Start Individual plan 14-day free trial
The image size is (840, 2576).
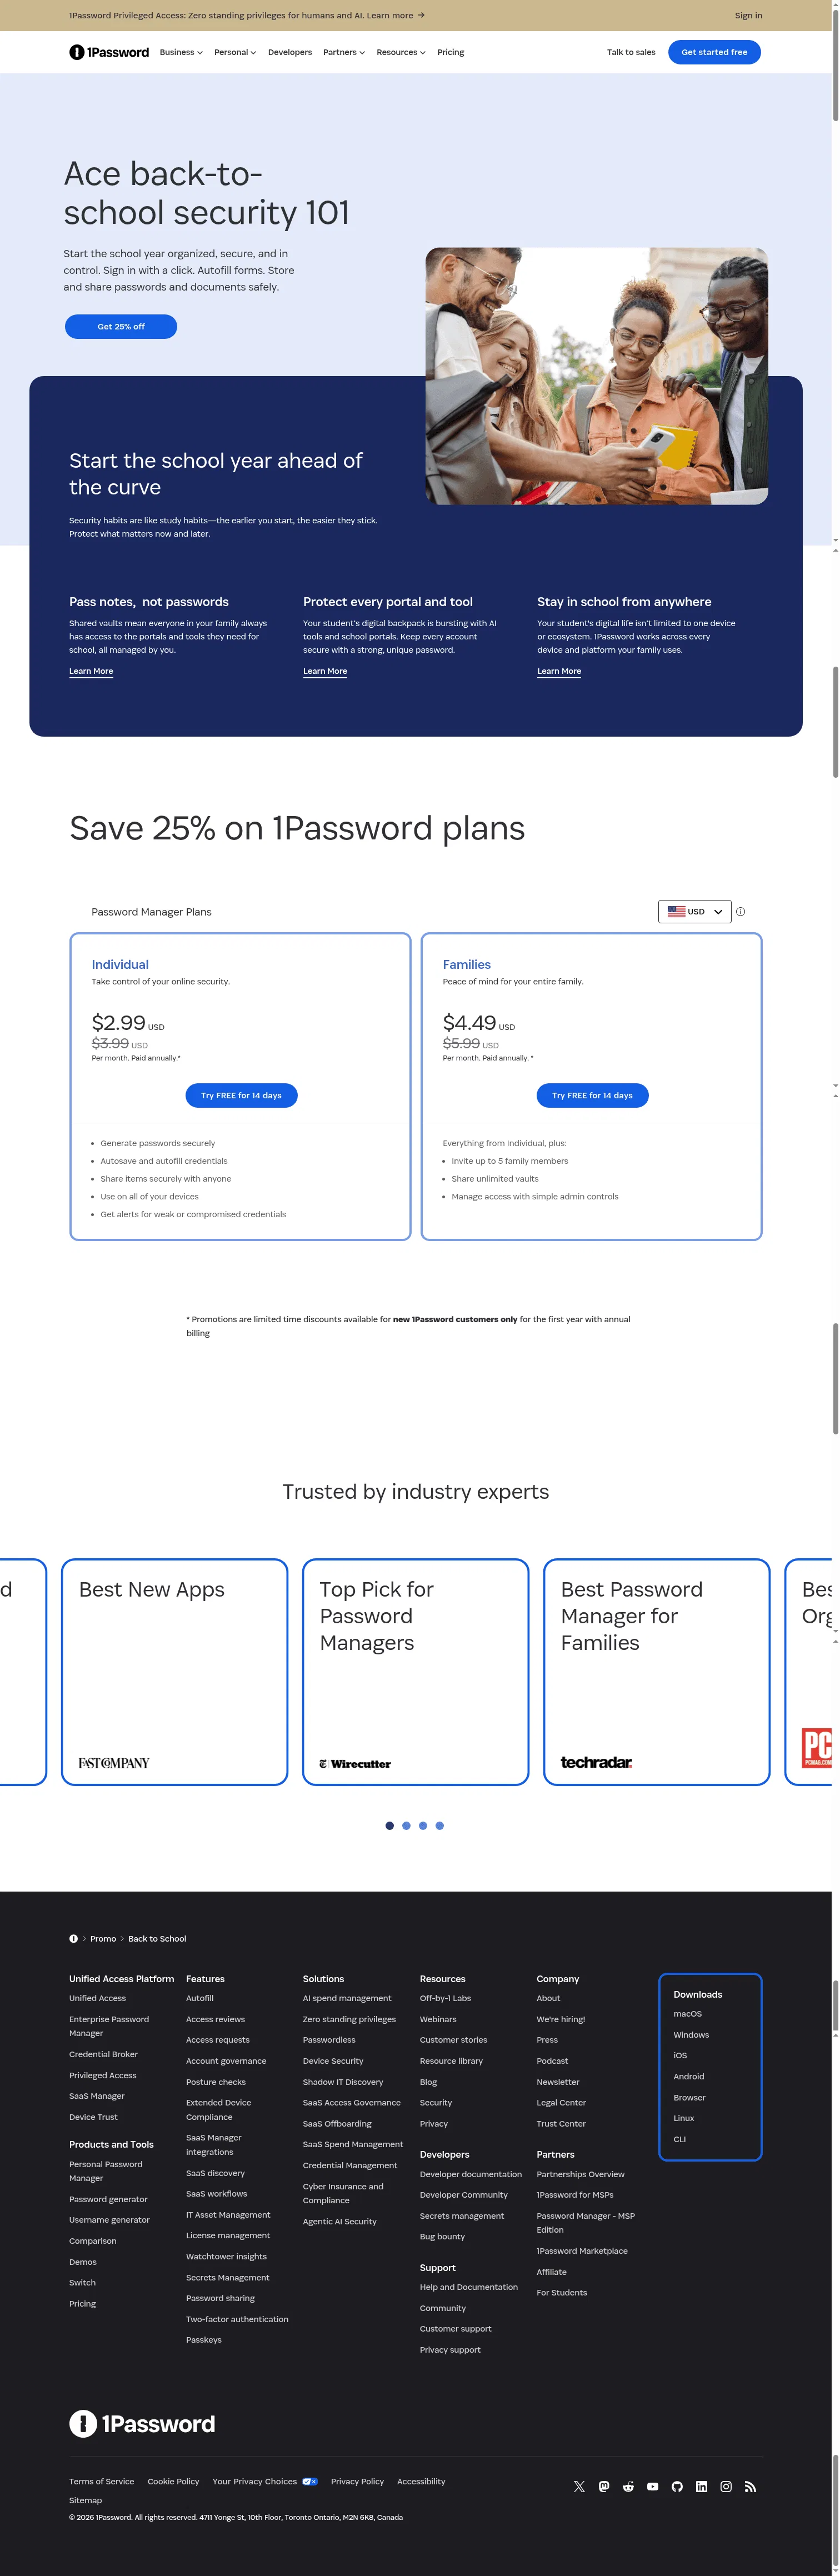[241, 1095]
